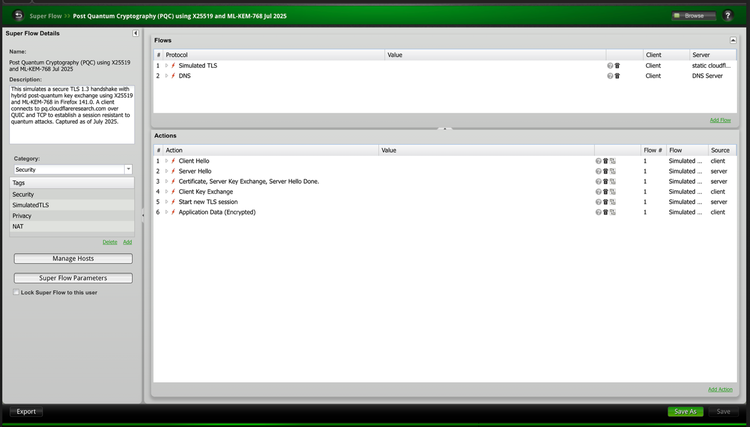
Task: Delete the Application Data (Encrypted) action
Action: pyautogui.click(x=605, y=213)
